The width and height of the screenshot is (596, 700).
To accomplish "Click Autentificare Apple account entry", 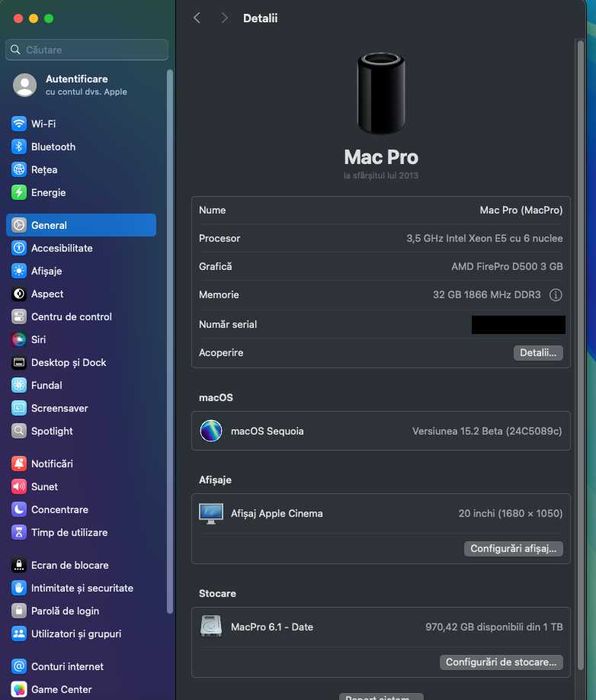I will tap(86, 85).
